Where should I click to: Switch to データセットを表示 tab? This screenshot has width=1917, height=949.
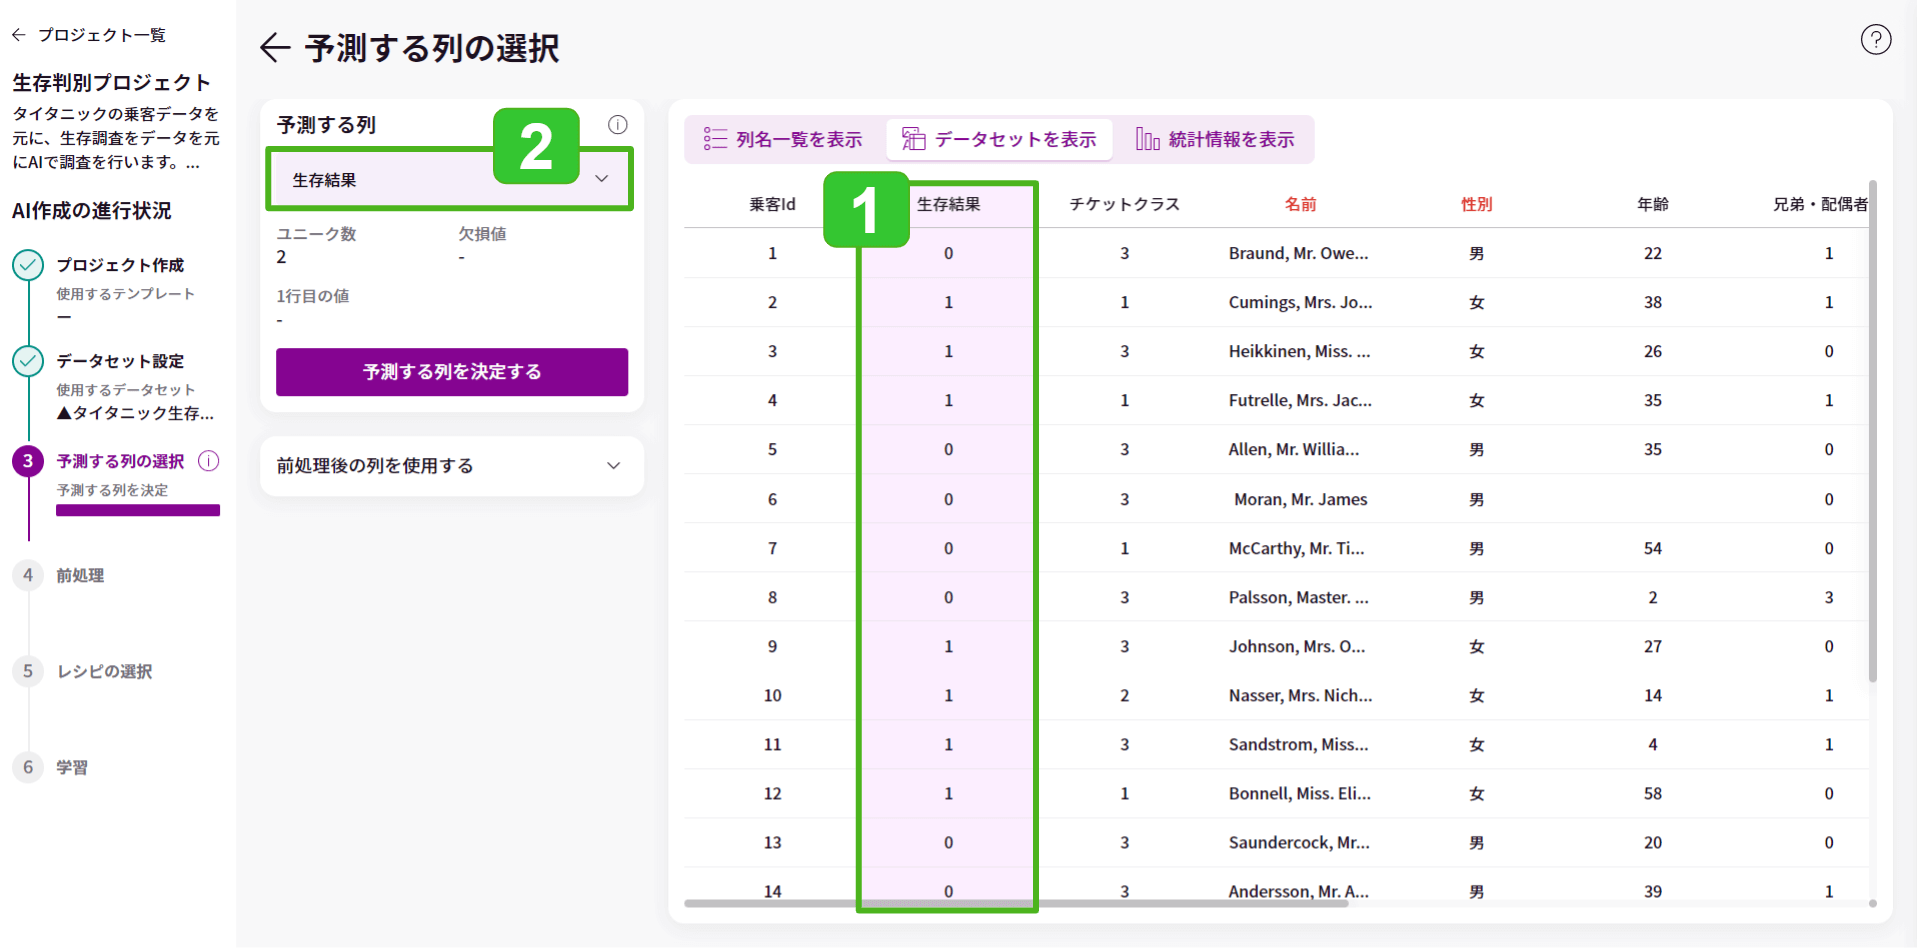(999, 139)
